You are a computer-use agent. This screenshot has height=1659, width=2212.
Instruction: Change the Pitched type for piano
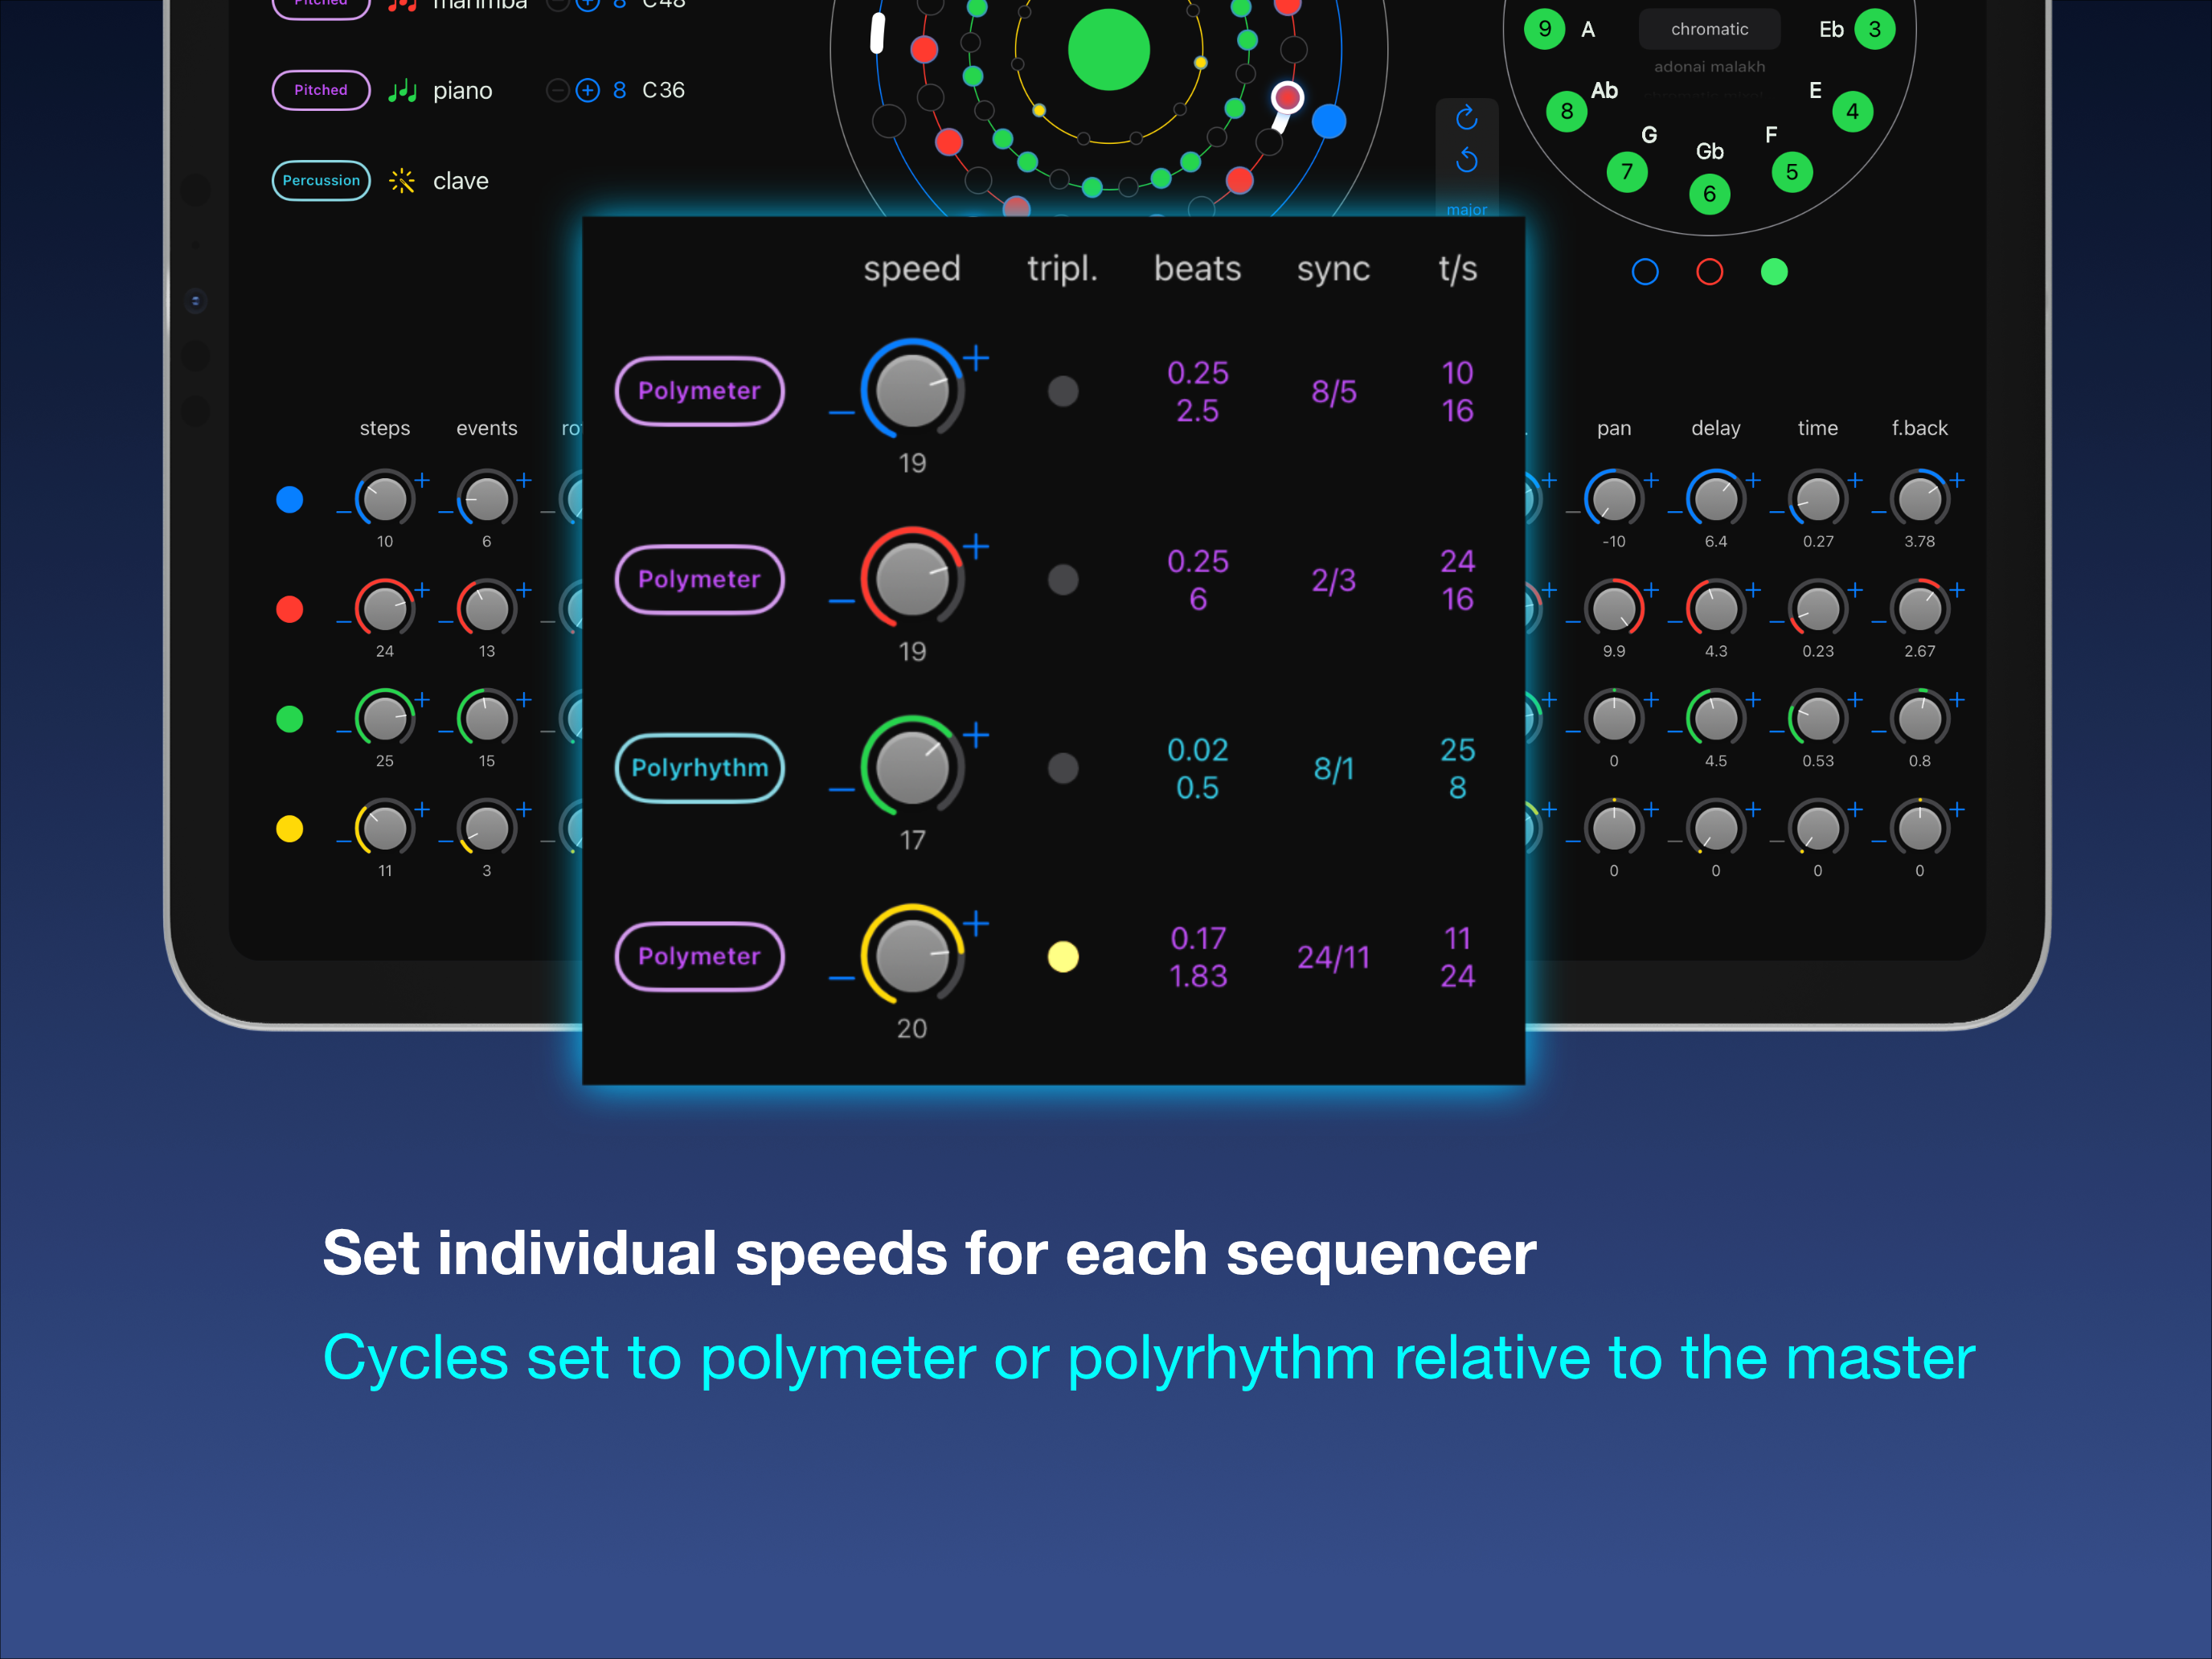(321, 91)
